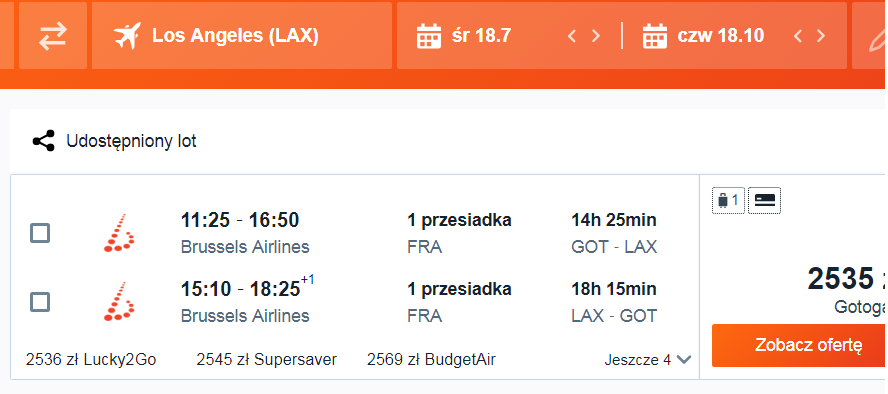The height and width of the screenshot is (394, 888).
Task: Click the payment card icon
Action: 765,200
